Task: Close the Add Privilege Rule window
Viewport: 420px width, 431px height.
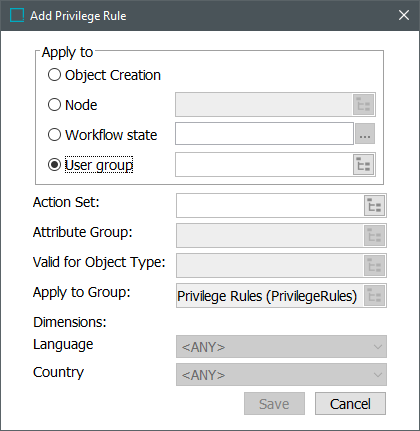Action: click(404, 15)
